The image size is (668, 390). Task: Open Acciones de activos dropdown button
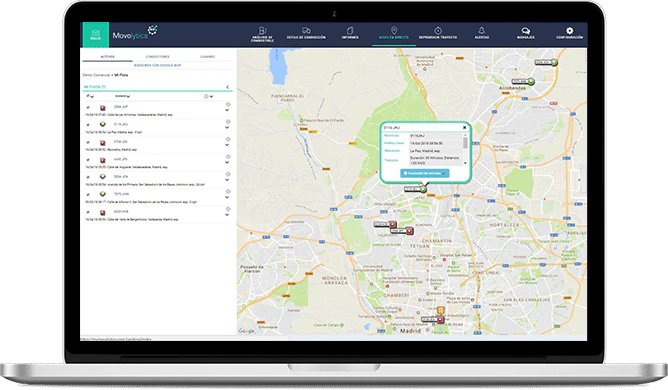tap(424, 173)
